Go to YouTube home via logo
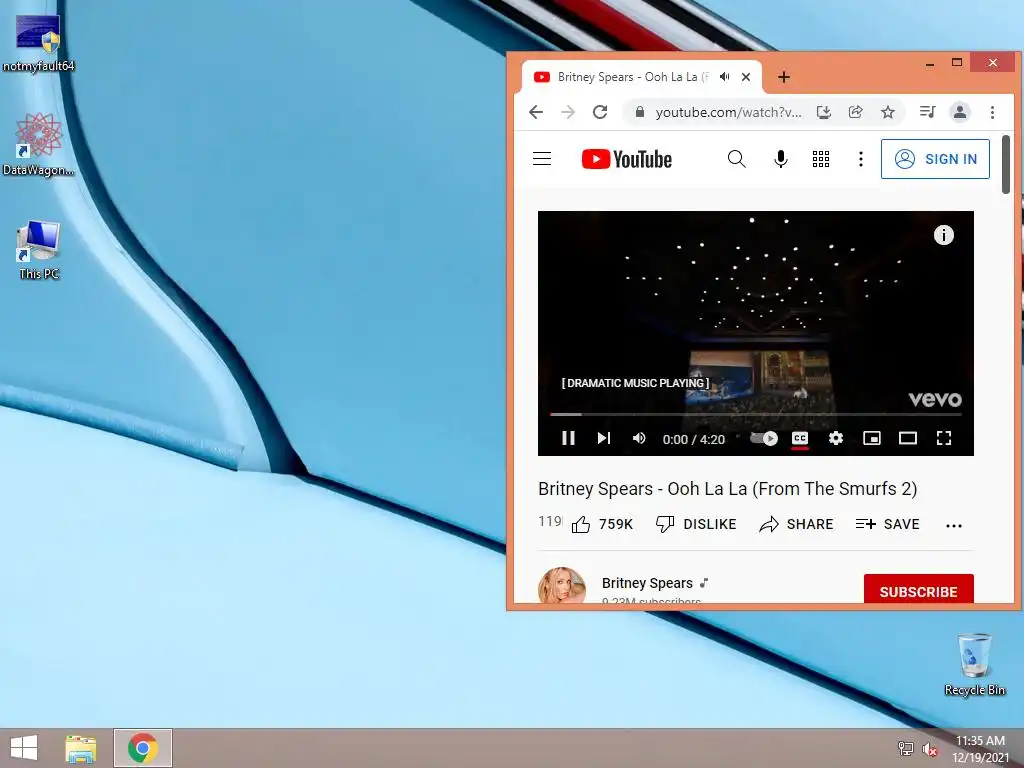1024x768 pixels. (626, 159)
